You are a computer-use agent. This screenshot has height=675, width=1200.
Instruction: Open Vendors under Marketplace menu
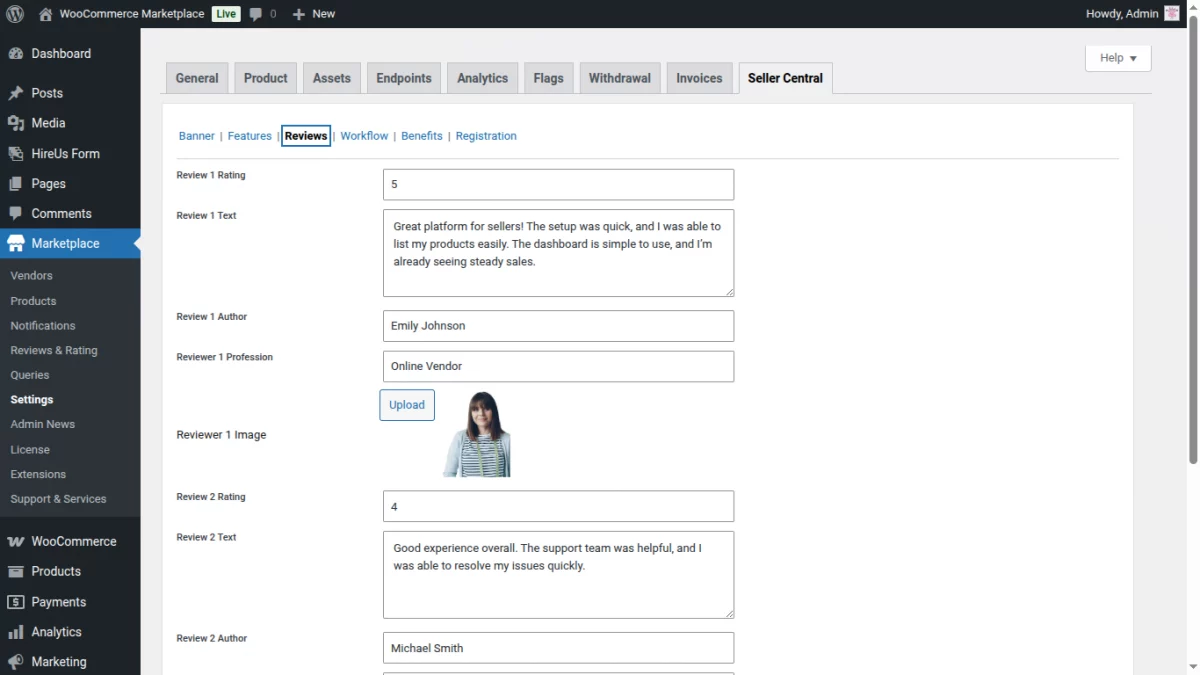click(x=31, y=276)
